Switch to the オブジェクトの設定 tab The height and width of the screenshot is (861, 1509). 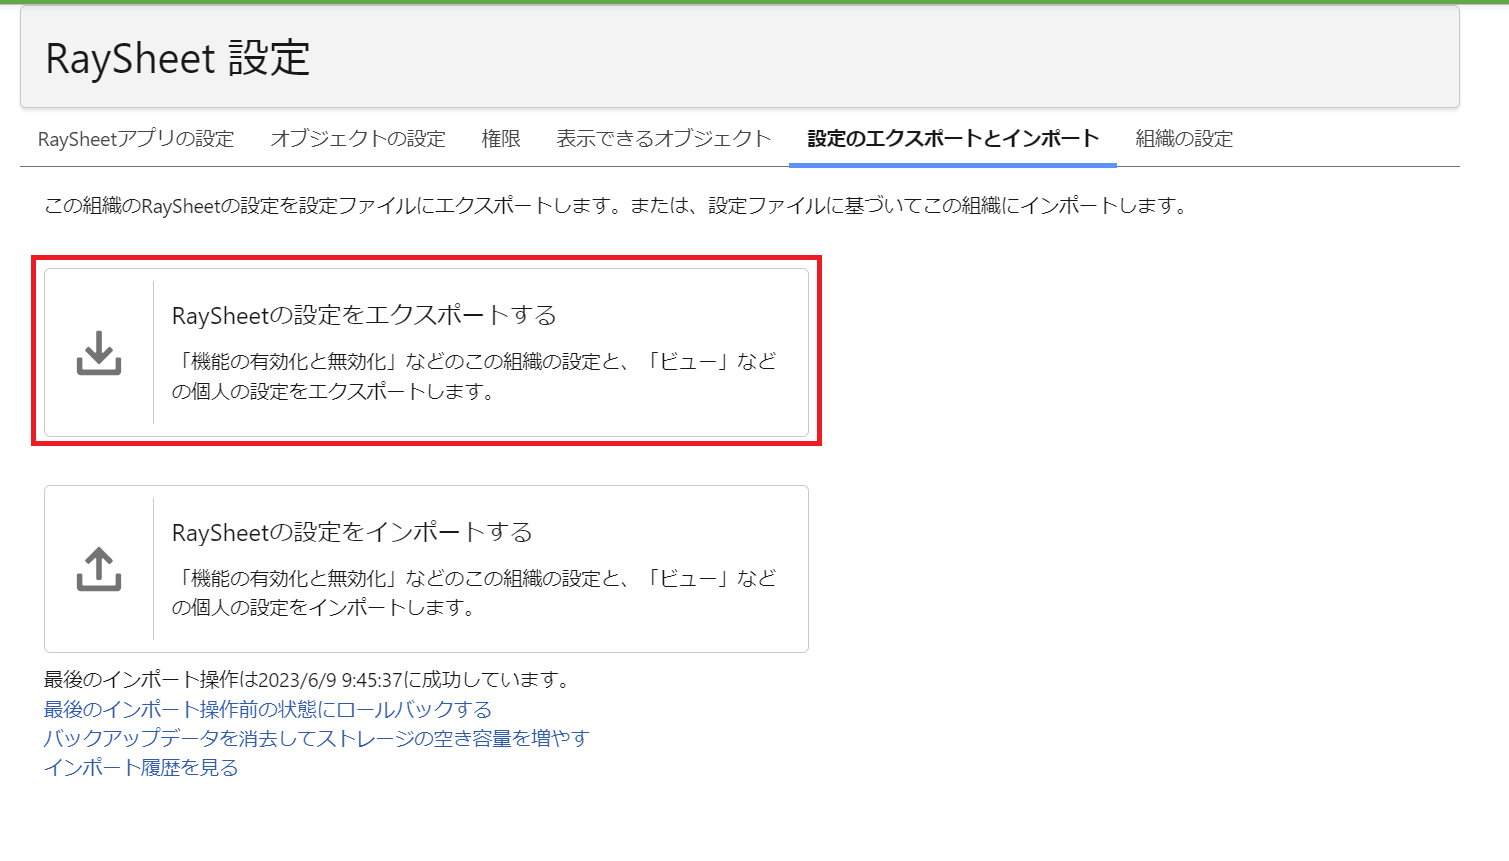tap(358, 139)
